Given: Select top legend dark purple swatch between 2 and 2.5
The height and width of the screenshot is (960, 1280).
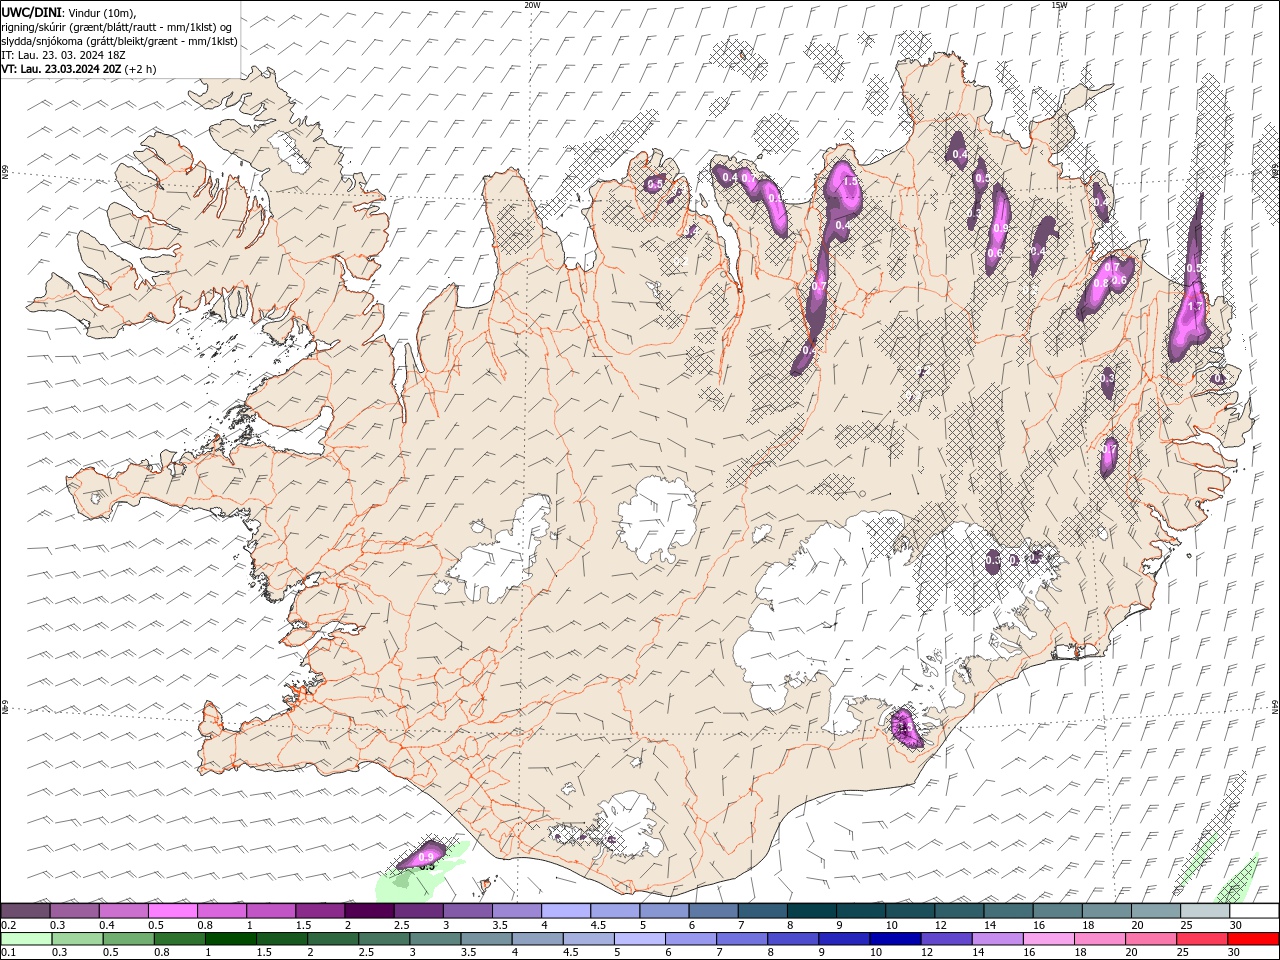Looking at the screenshot, I should point(369,911).
